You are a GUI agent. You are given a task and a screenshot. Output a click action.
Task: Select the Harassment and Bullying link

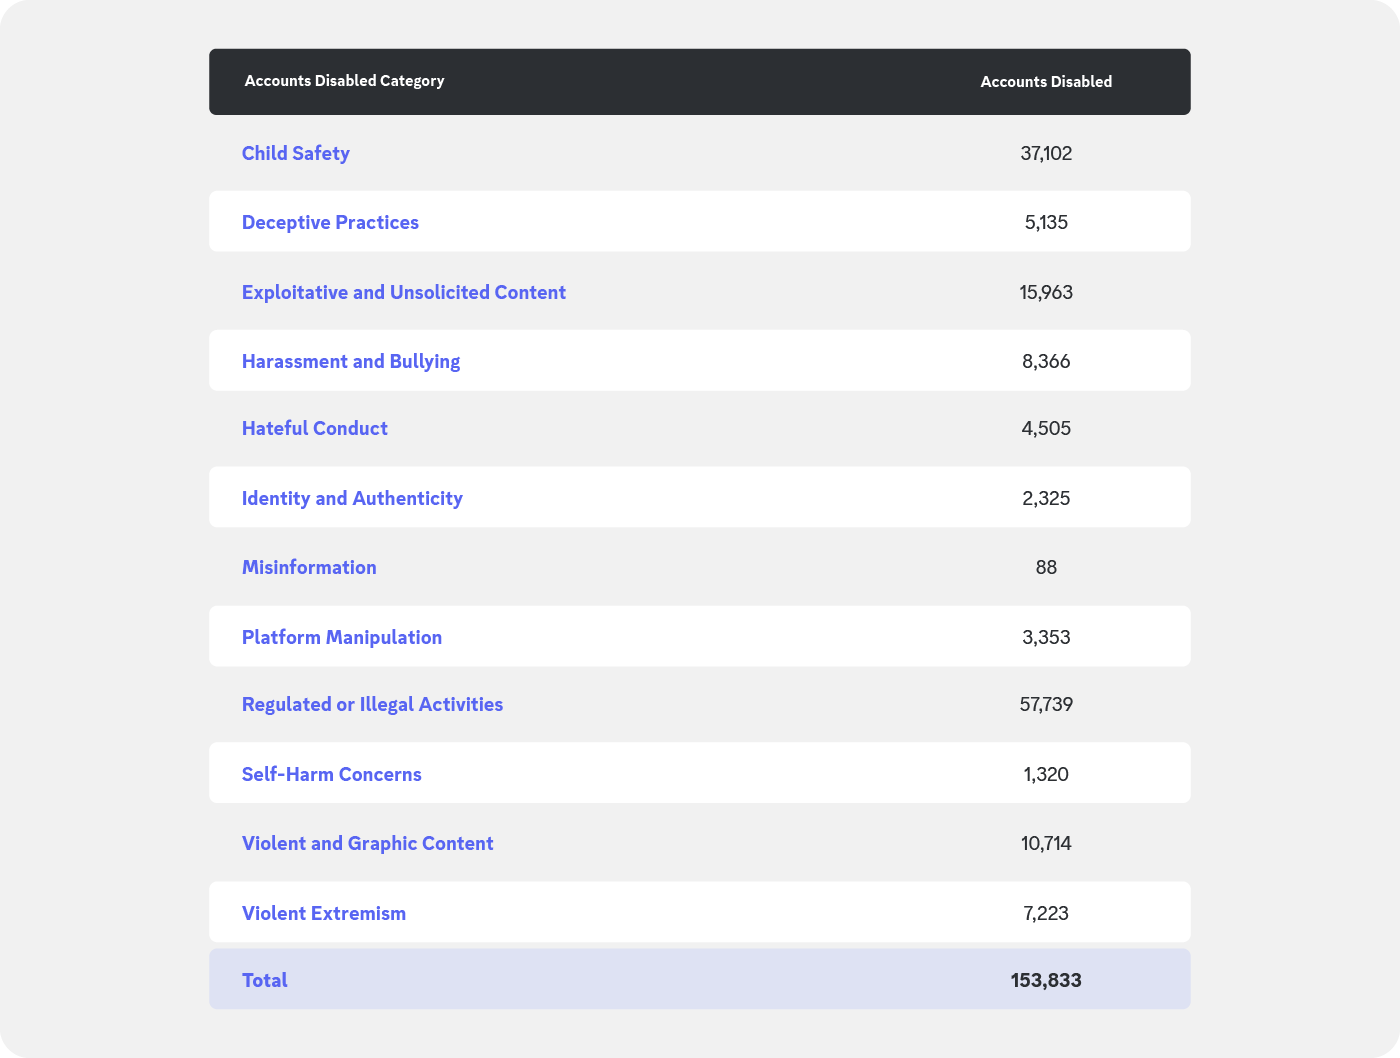[350, 361]
